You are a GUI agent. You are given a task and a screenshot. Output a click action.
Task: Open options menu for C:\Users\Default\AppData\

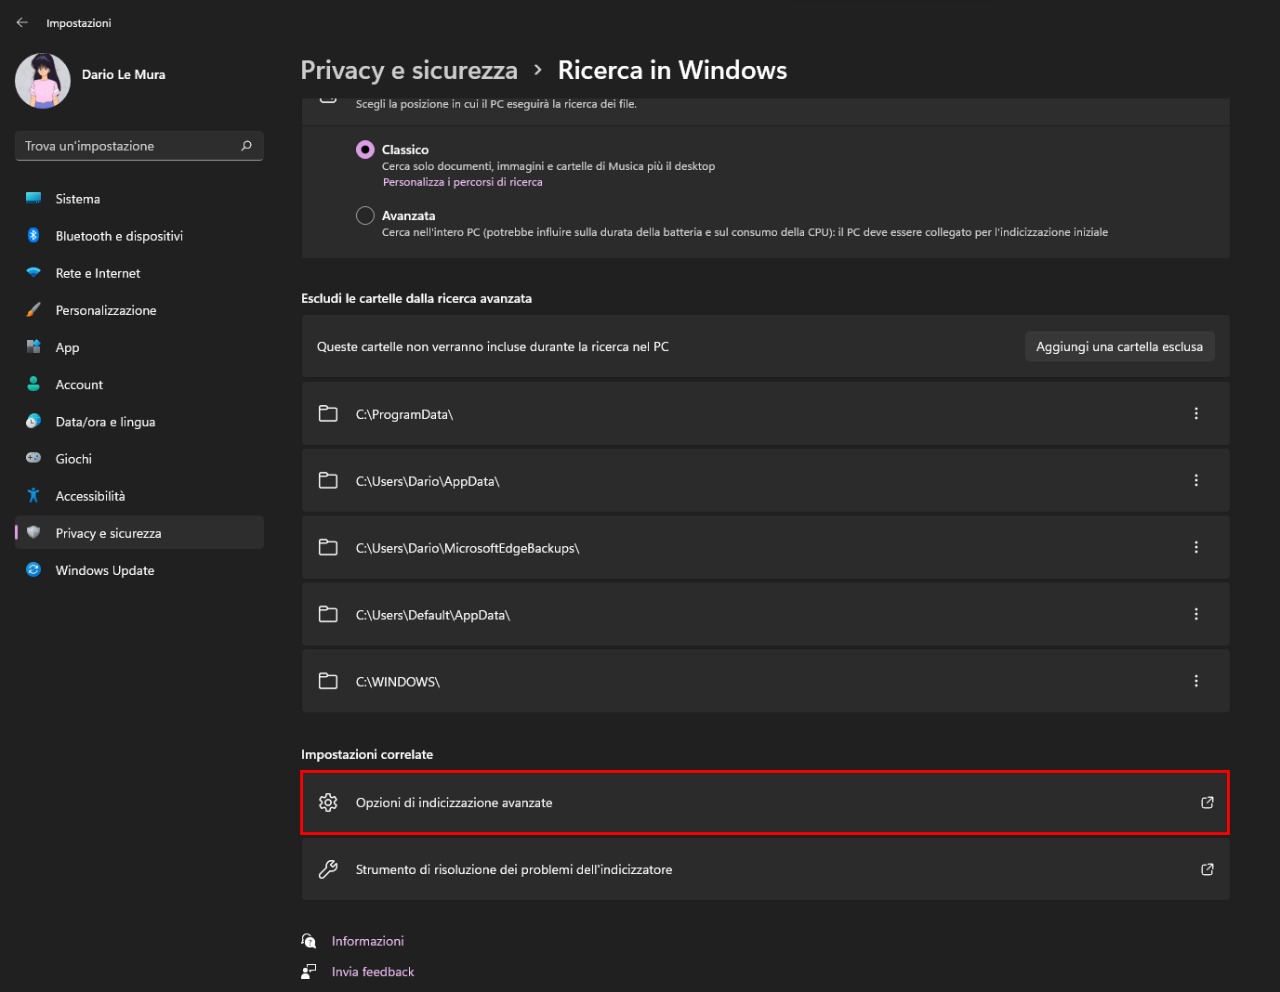(1196, 614)
